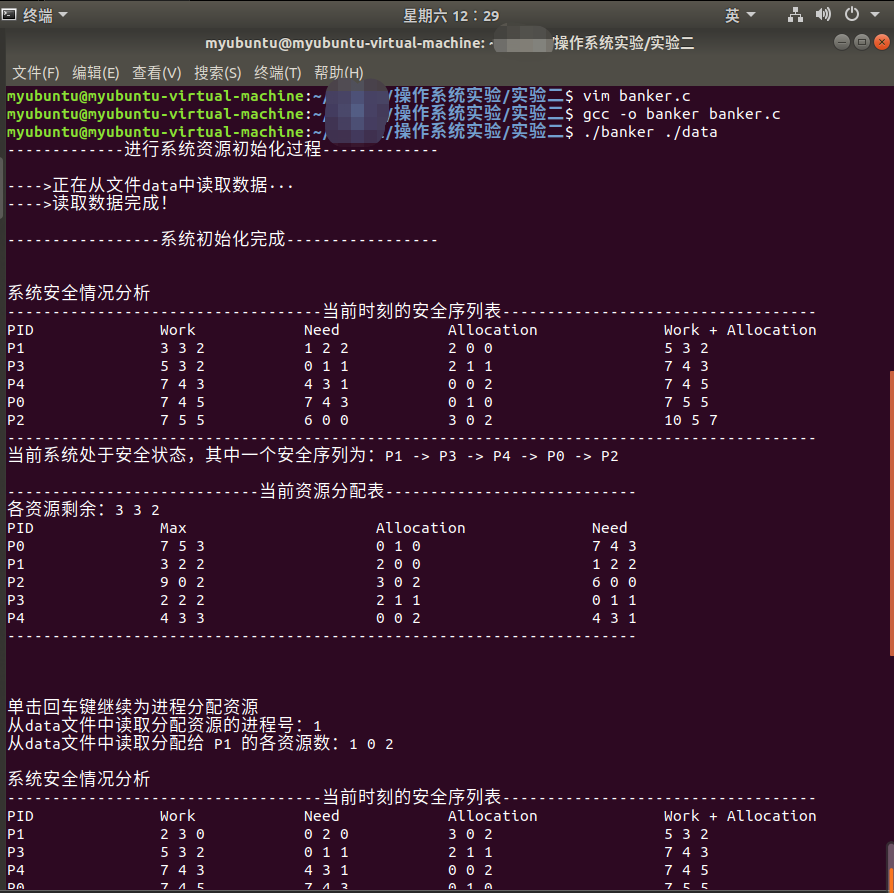Minimize the terminal window
This screenshot has width=894, height=893.
(842, 42)
